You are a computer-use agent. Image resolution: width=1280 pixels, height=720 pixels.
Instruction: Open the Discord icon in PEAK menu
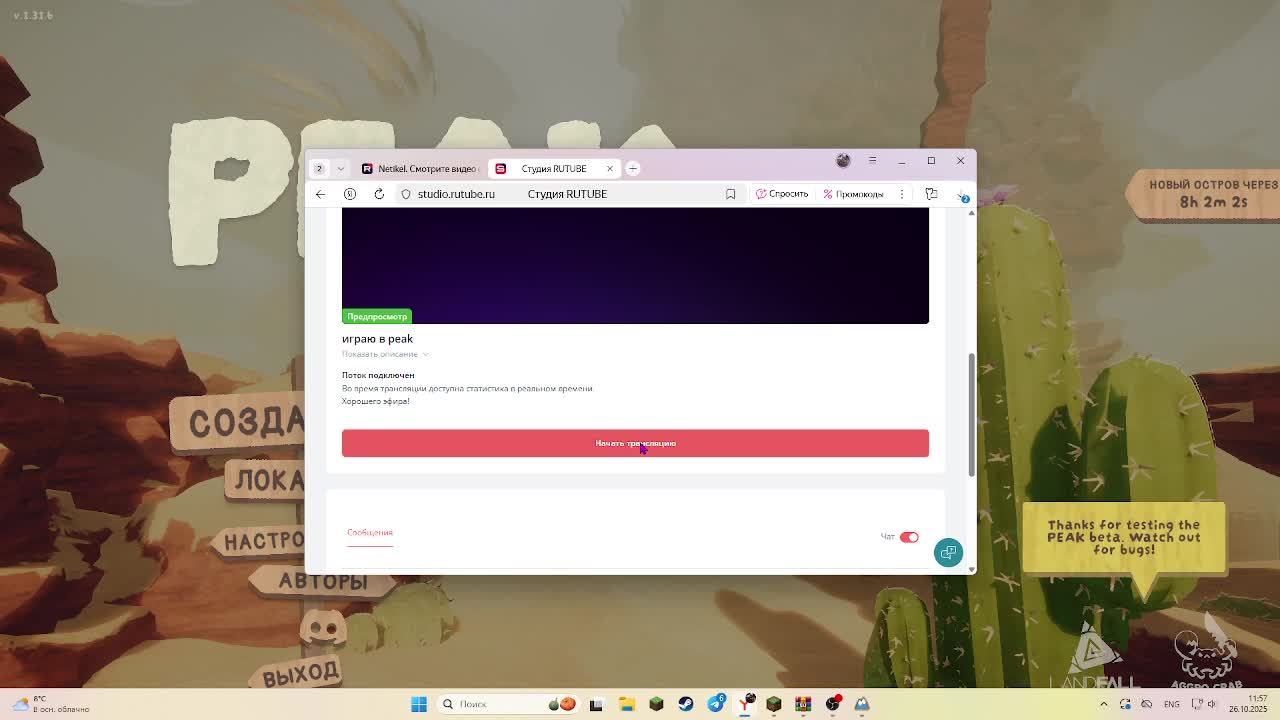(x=323, y=627)
